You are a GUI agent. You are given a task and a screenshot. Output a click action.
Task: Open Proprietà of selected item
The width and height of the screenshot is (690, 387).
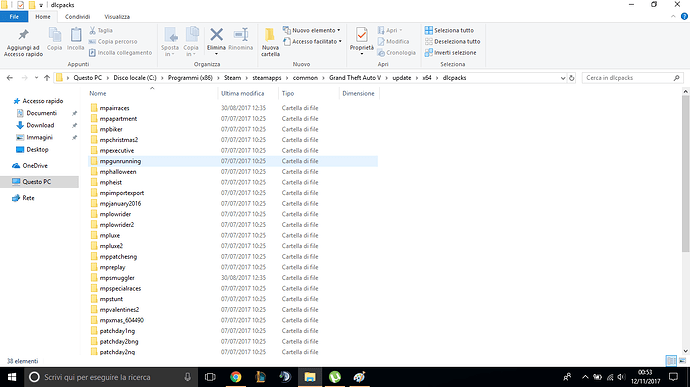362,41
